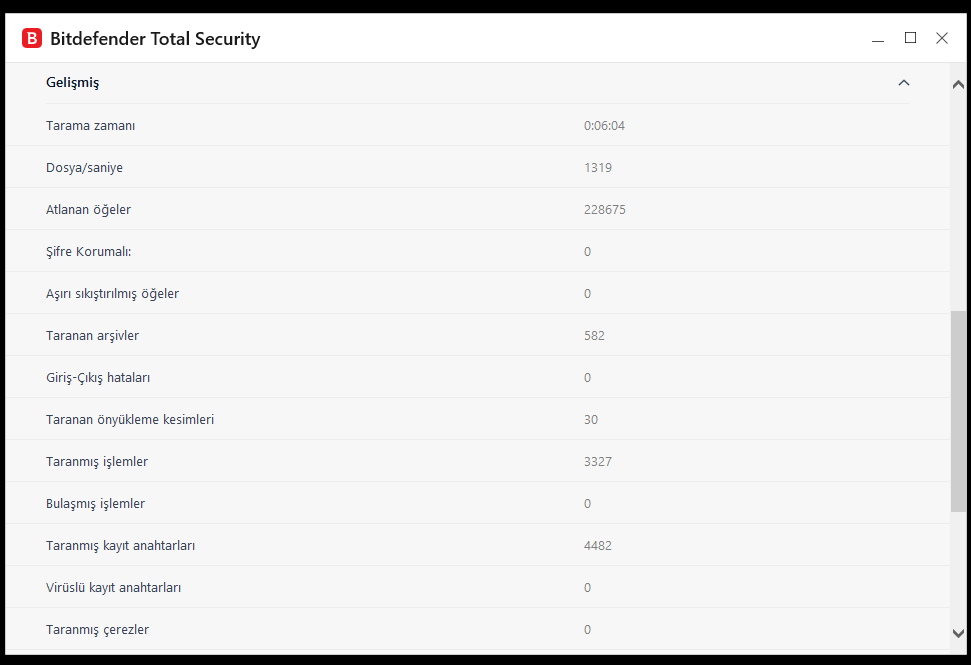Click the Bitdefender red B logo
Viewport: 971px width, 665px height.
(x=32, y=39)
